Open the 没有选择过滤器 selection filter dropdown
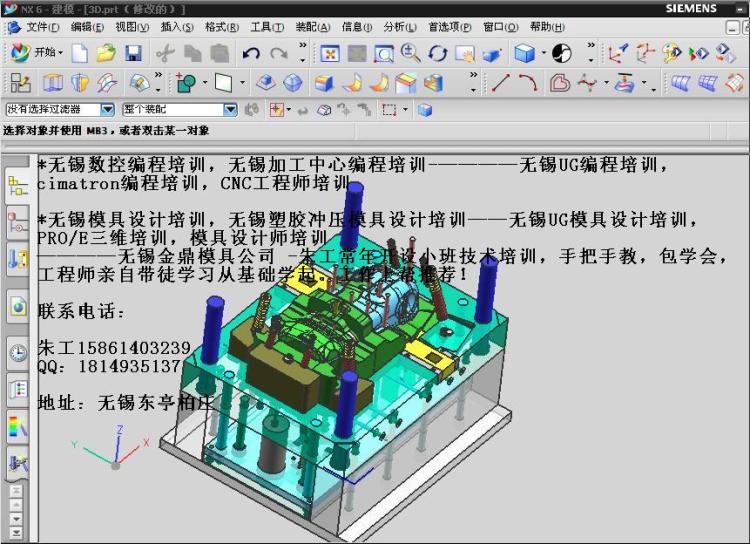The width and height of the screenshot is (750, 544). pyautogui.click(x=107, y=110)
